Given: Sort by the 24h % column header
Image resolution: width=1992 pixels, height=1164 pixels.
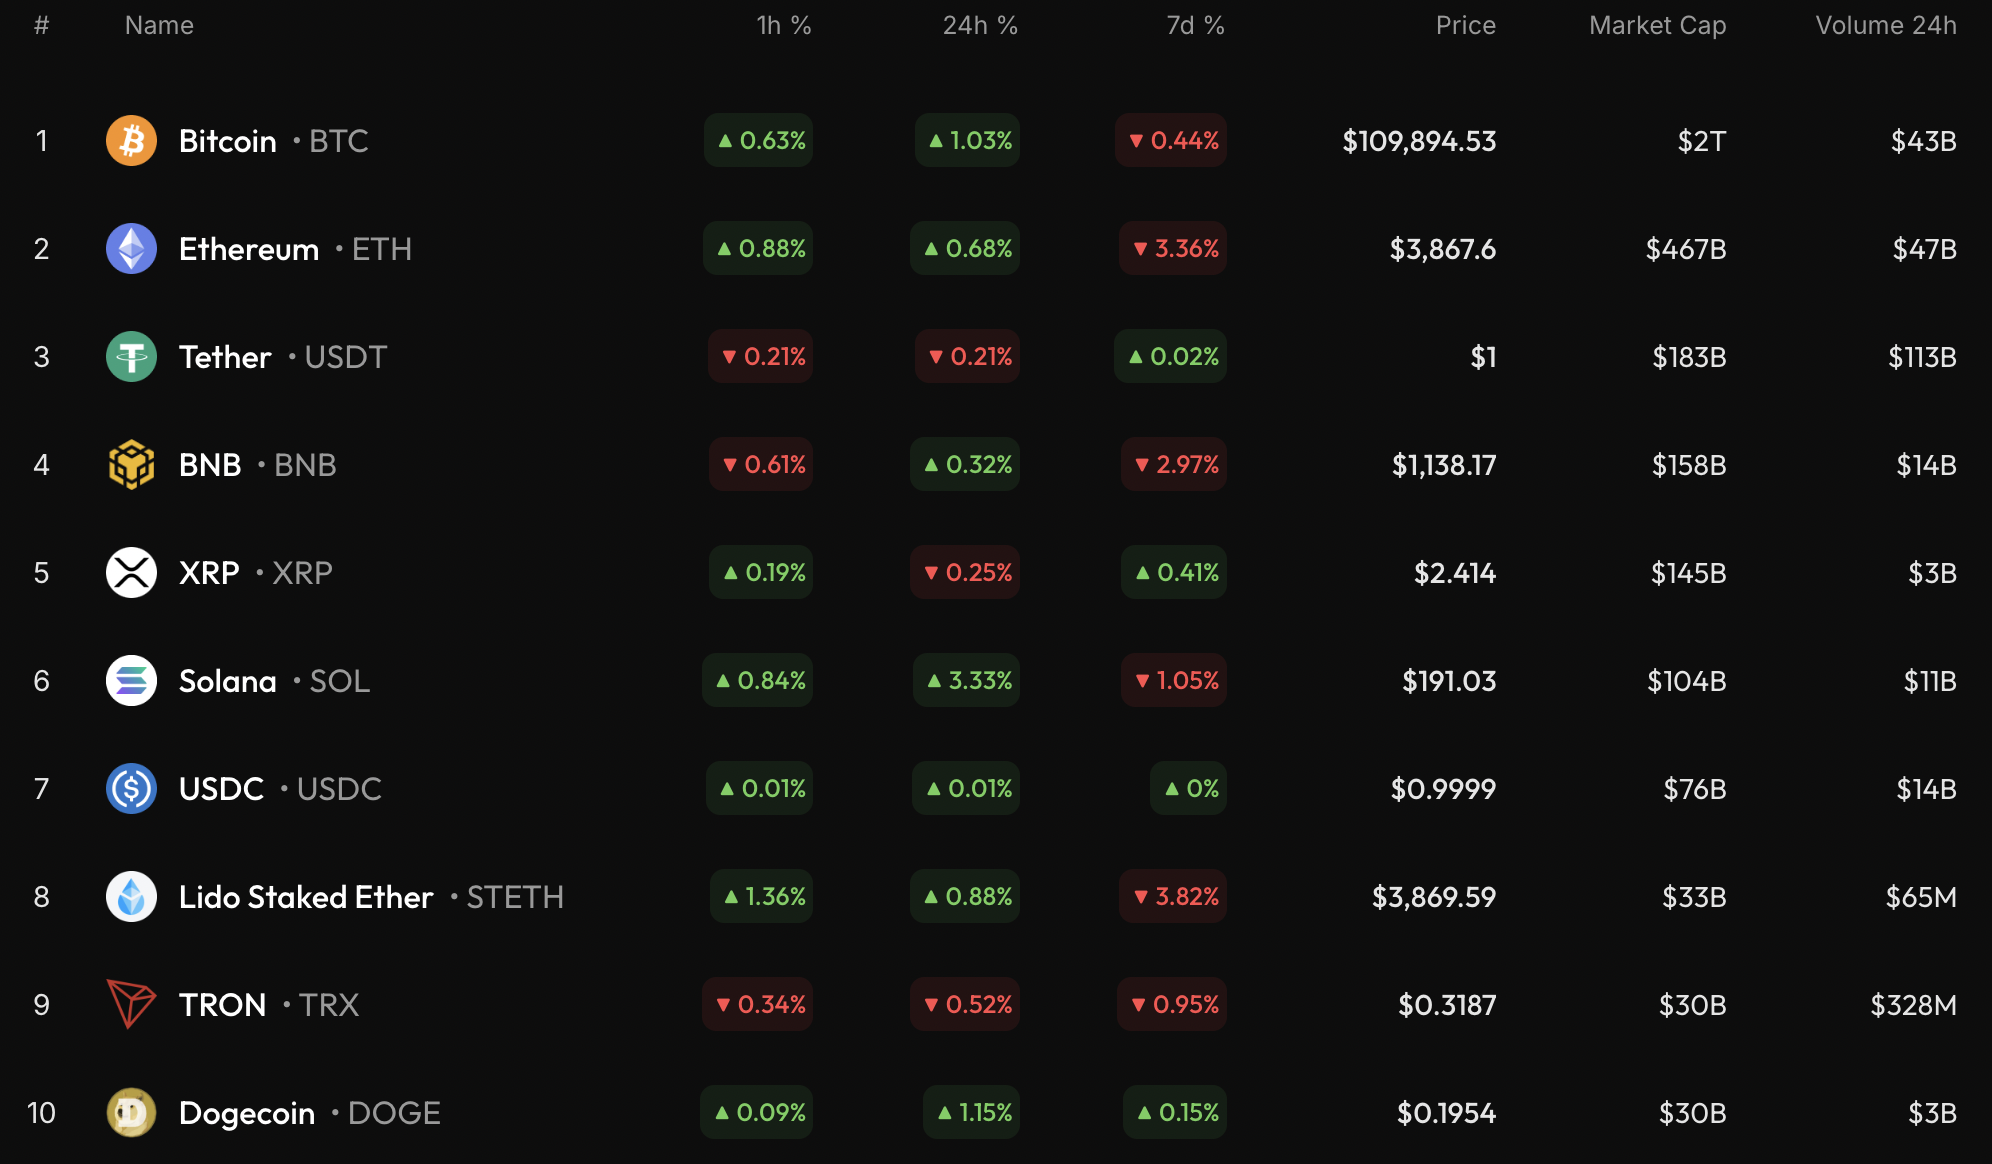Looking at the screenshot, I should click(979, 26).
